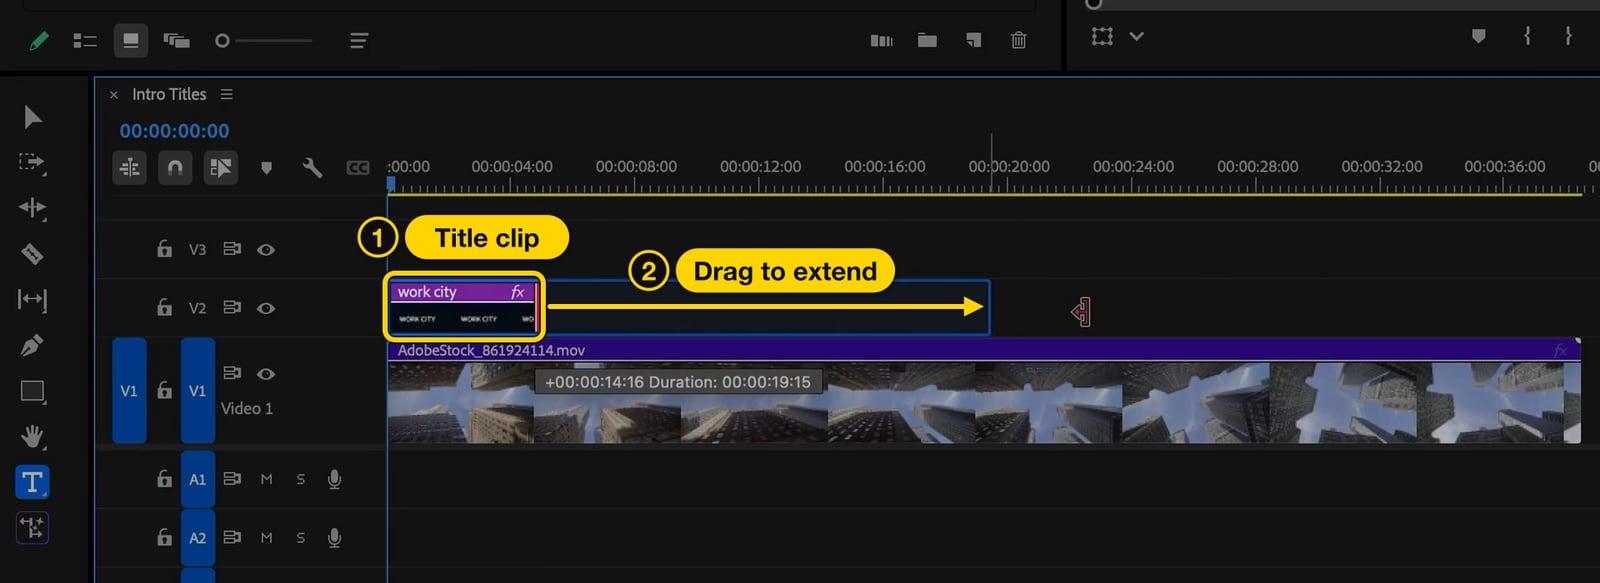This screenshot has width=1600, height=583.
Task: Open Intro Titles panel menu
Action: (227, 94)
